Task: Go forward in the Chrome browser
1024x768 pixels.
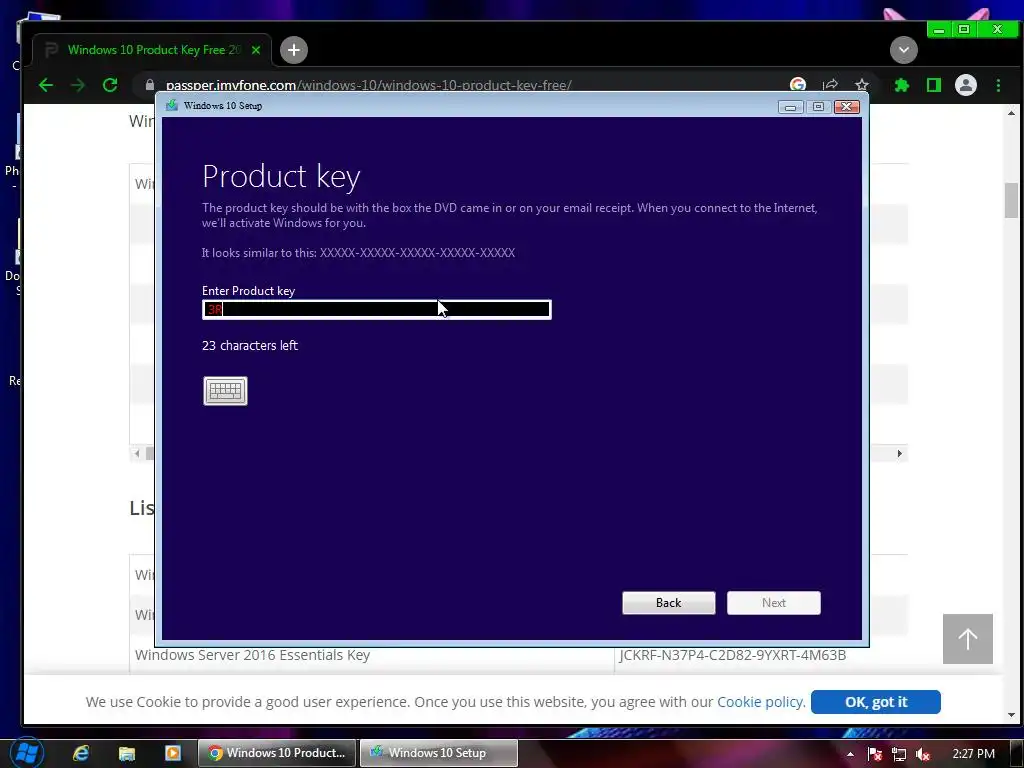Action: pos(78,85)
